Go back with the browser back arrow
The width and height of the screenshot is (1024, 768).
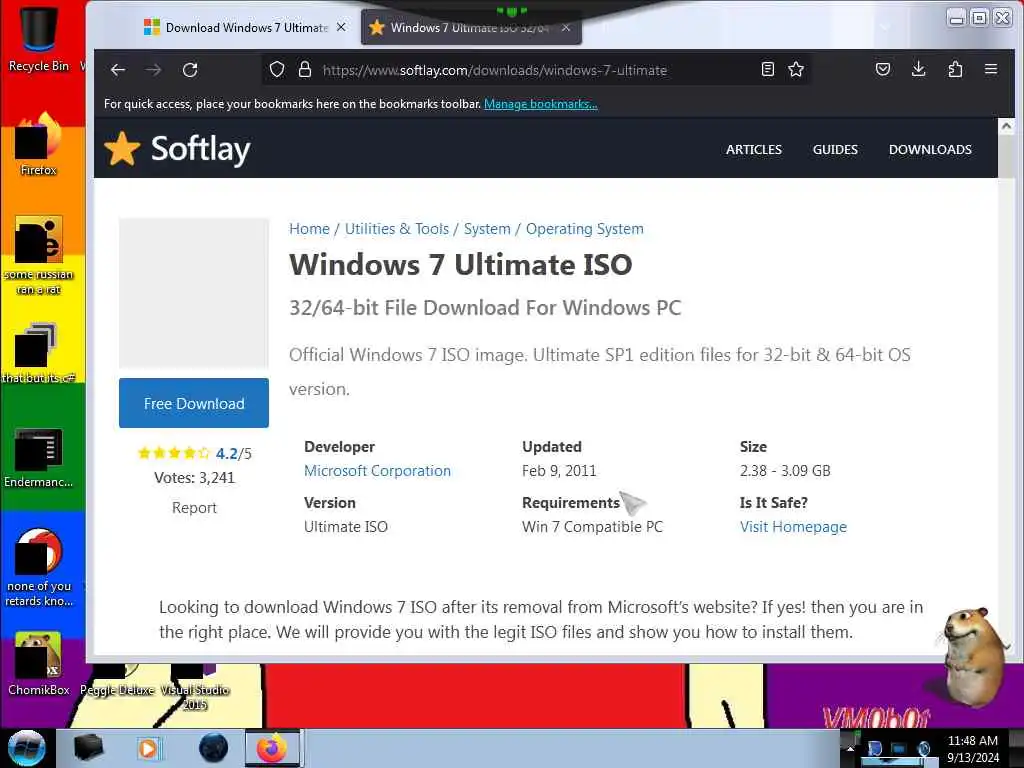click(118, 70)
